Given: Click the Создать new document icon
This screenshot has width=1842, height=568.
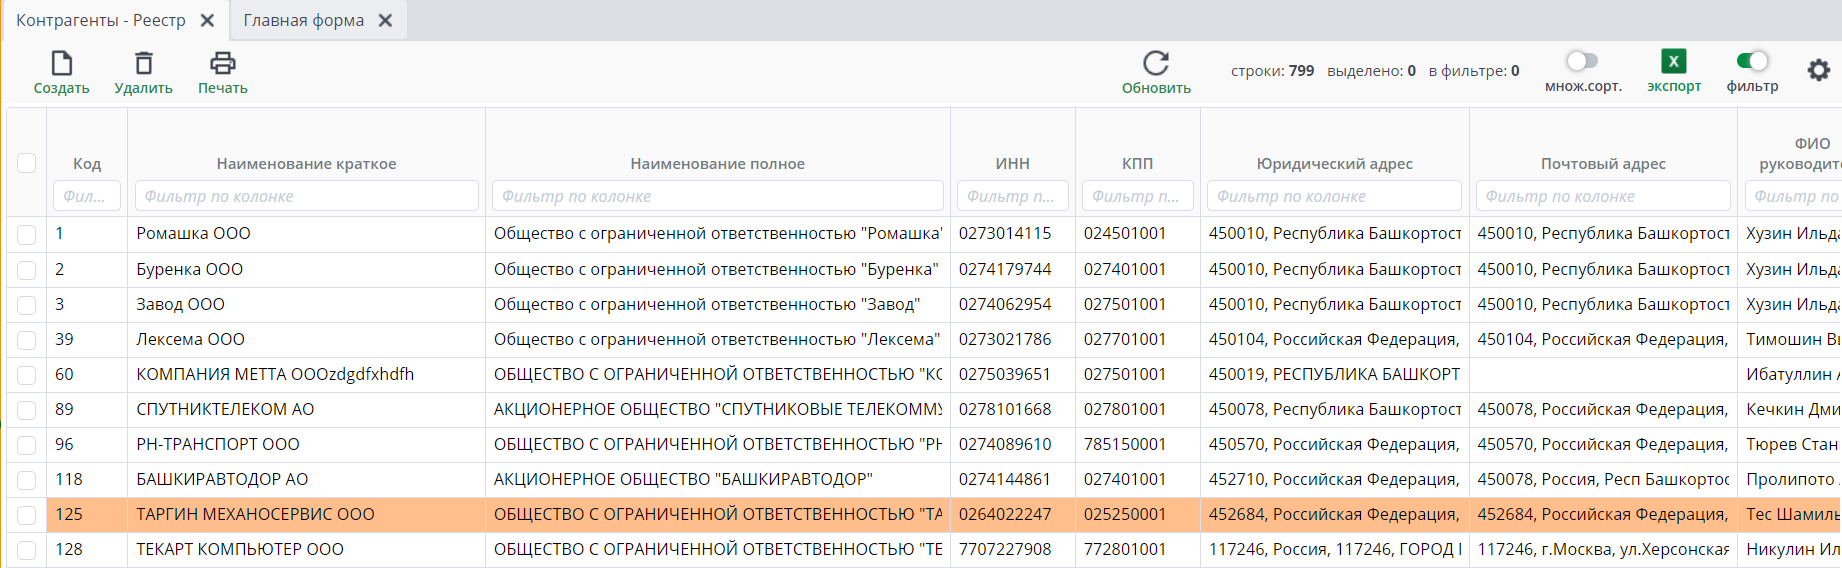Looking at the screenshot, I should click(62, 64).
